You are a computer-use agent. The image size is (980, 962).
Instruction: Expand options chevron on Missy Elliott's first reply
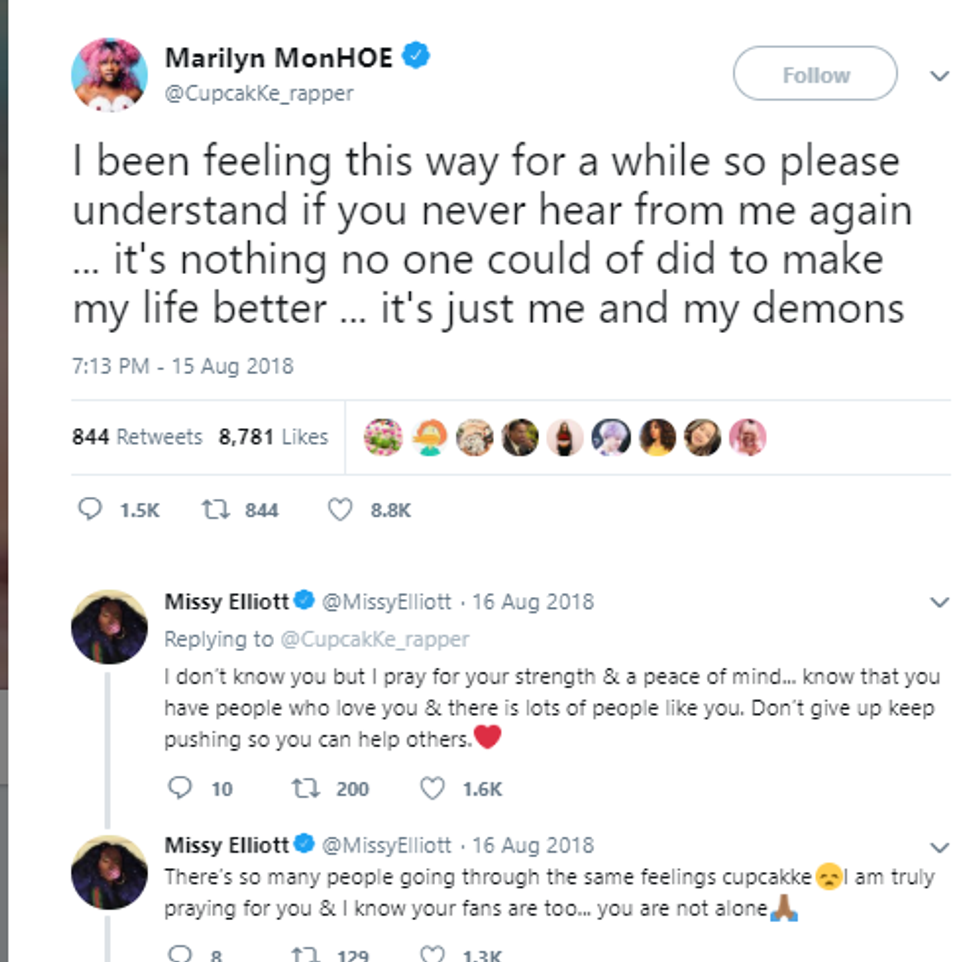(939, 602)
